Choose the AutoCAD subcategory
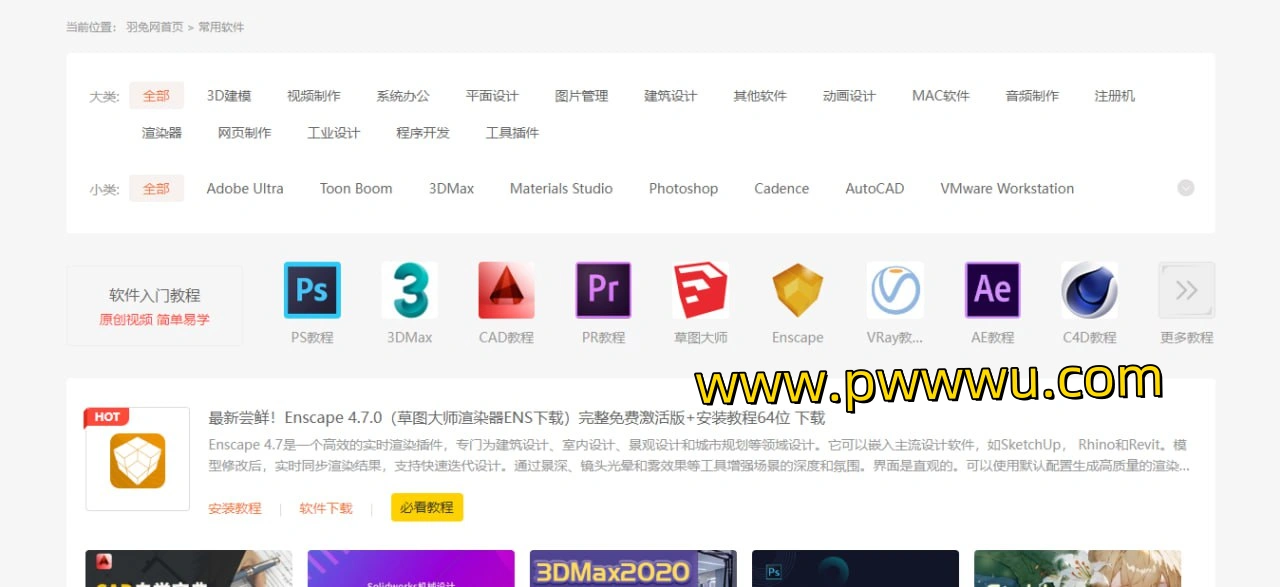Image resolution: width=1280 pixels, height=587 pixels. 875,188
